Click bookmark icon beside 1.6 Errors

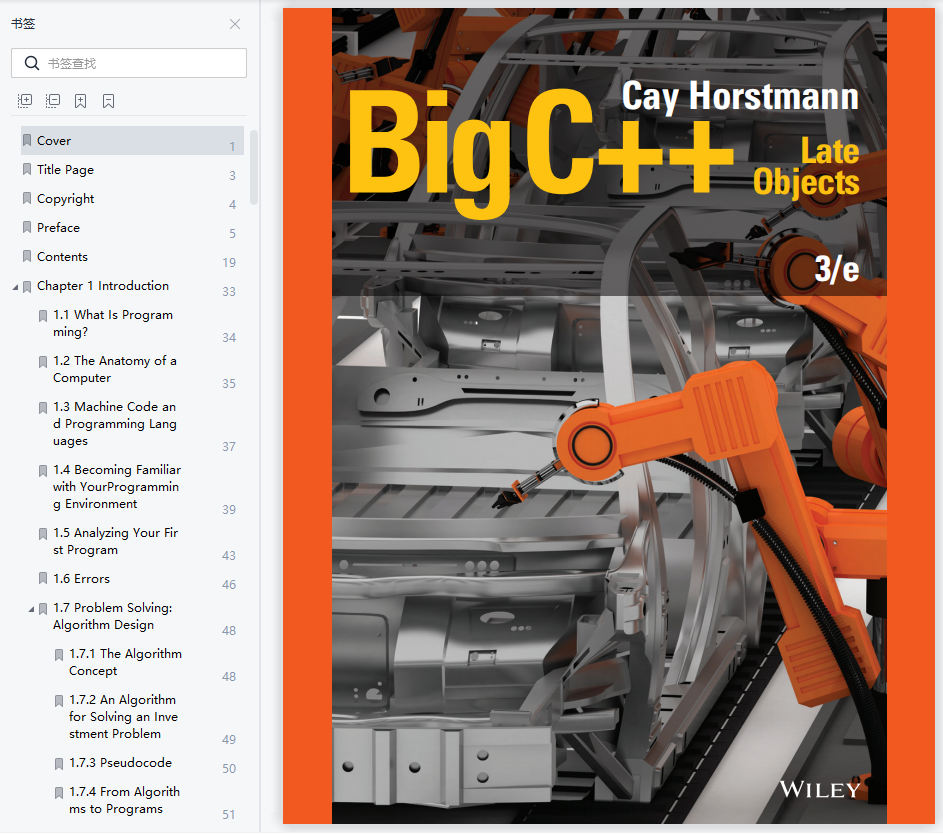point(43,579)
